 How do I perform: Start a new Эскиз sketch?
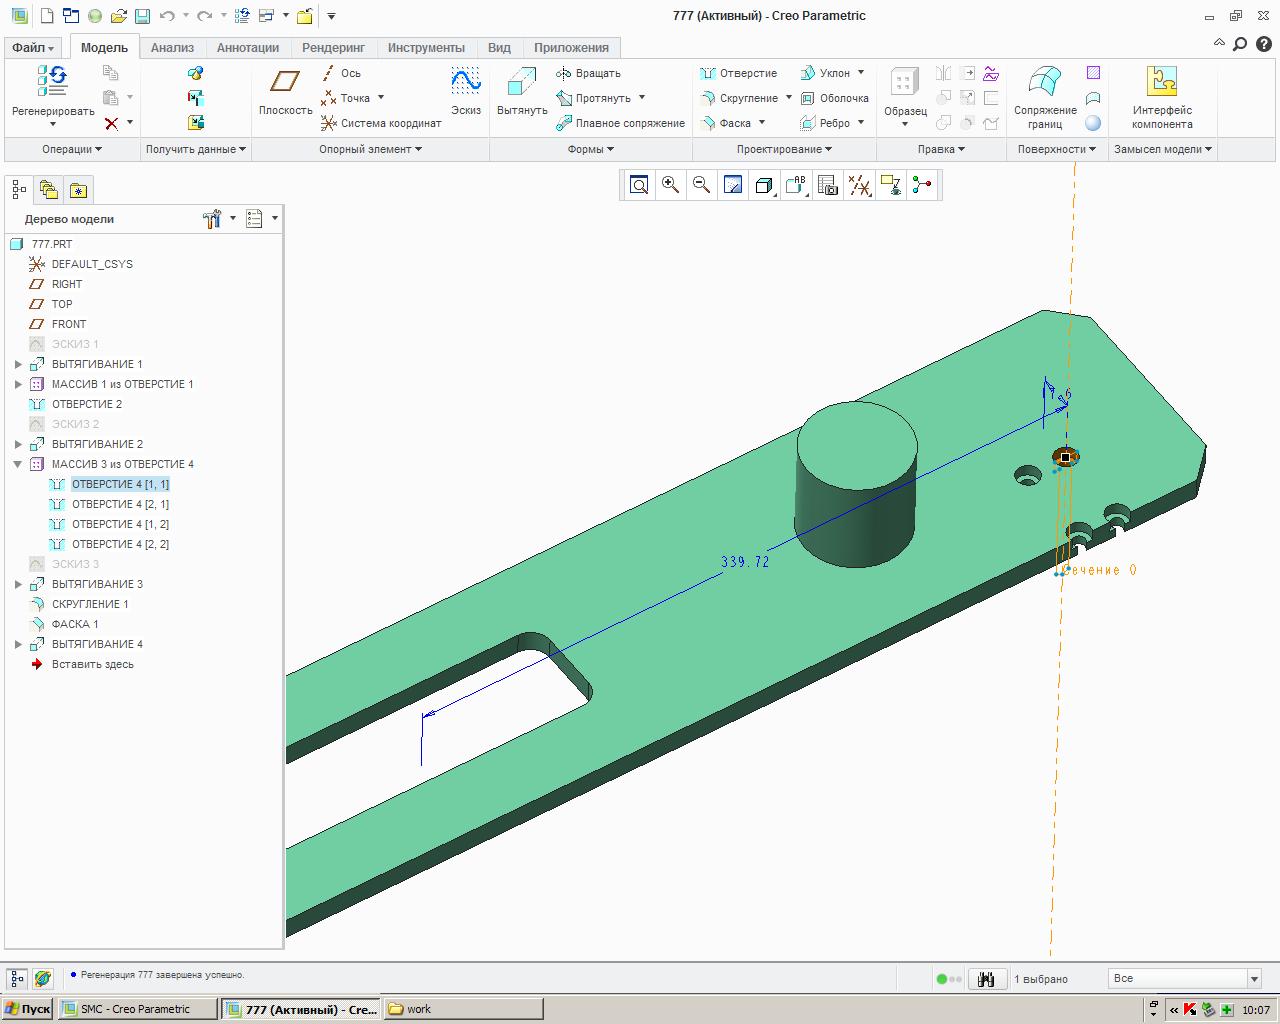(466, 80)
